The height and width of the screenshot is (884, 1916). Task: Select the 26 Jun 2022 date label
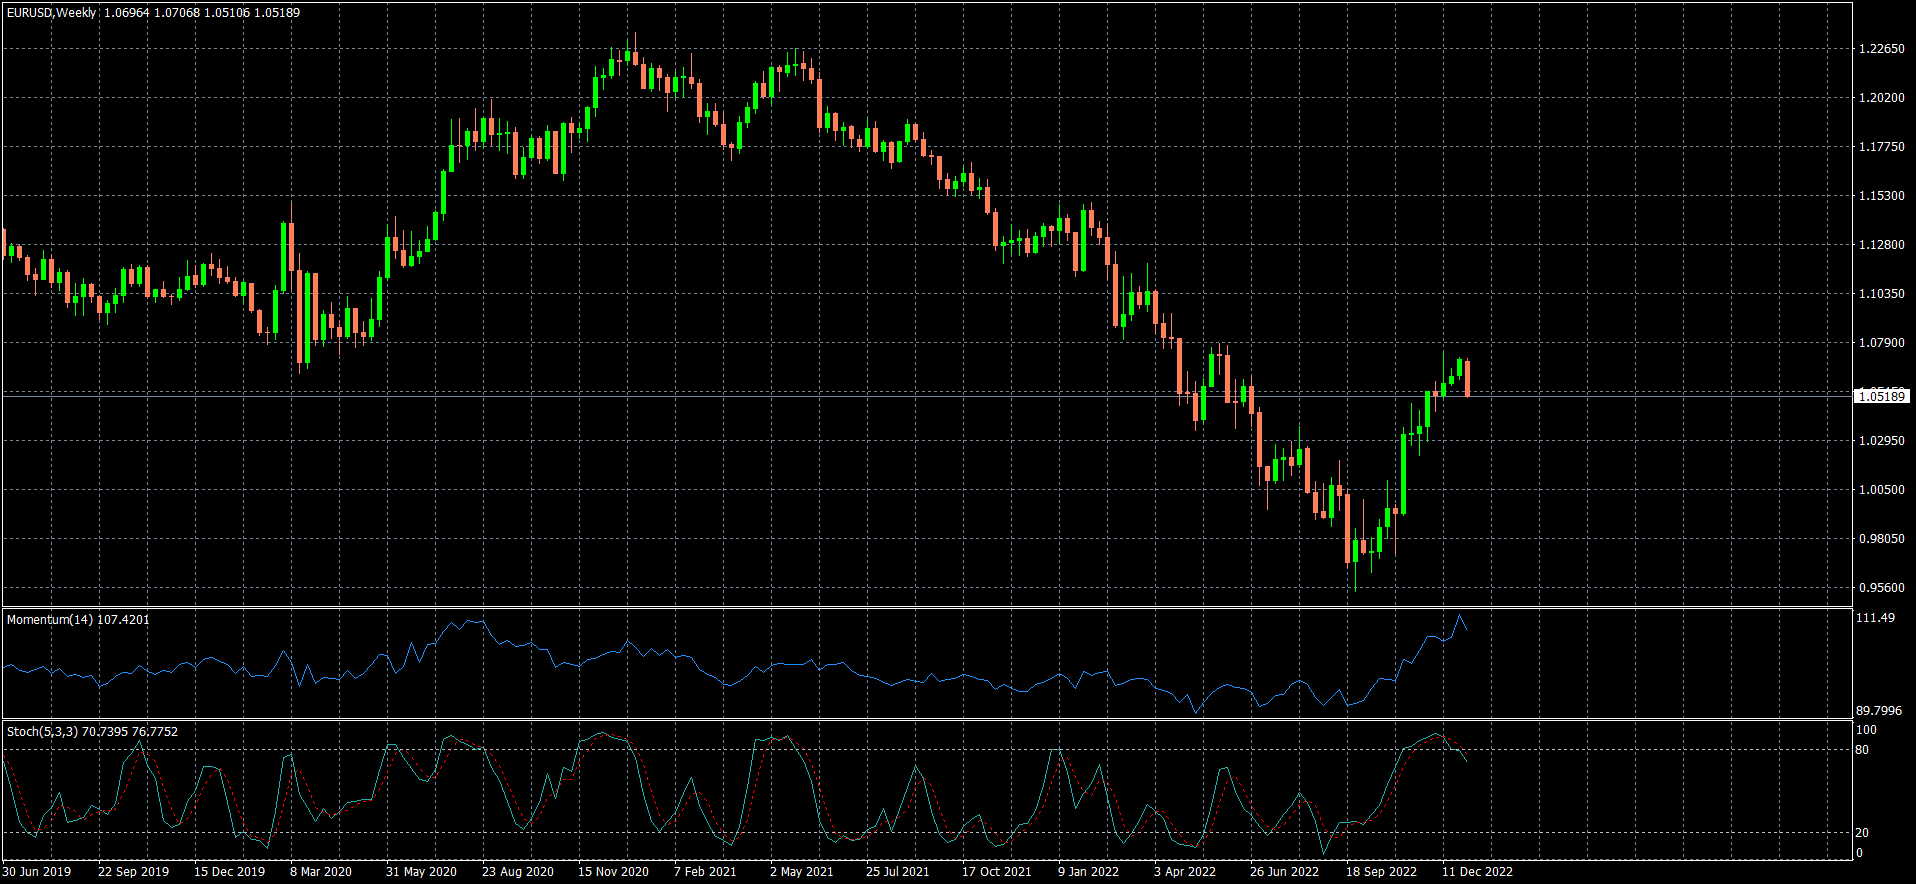[1284, 872]
